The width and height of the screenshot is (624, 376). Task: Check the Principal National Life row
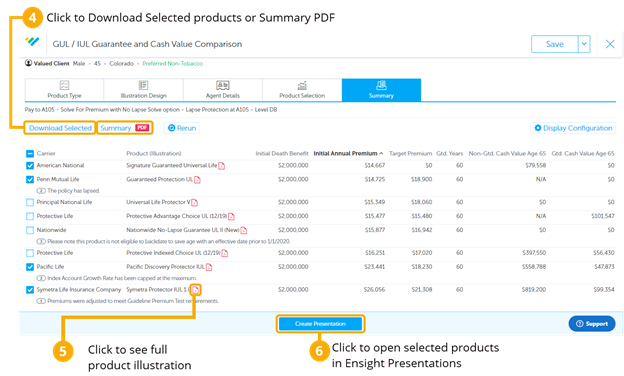[x=30, y=203]
